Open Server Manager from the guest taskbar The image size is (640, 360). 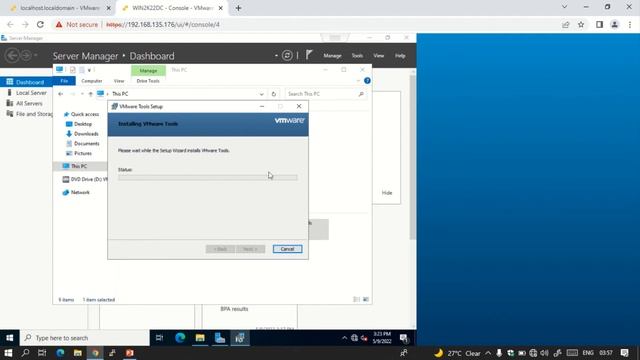(x=220, y=338)
